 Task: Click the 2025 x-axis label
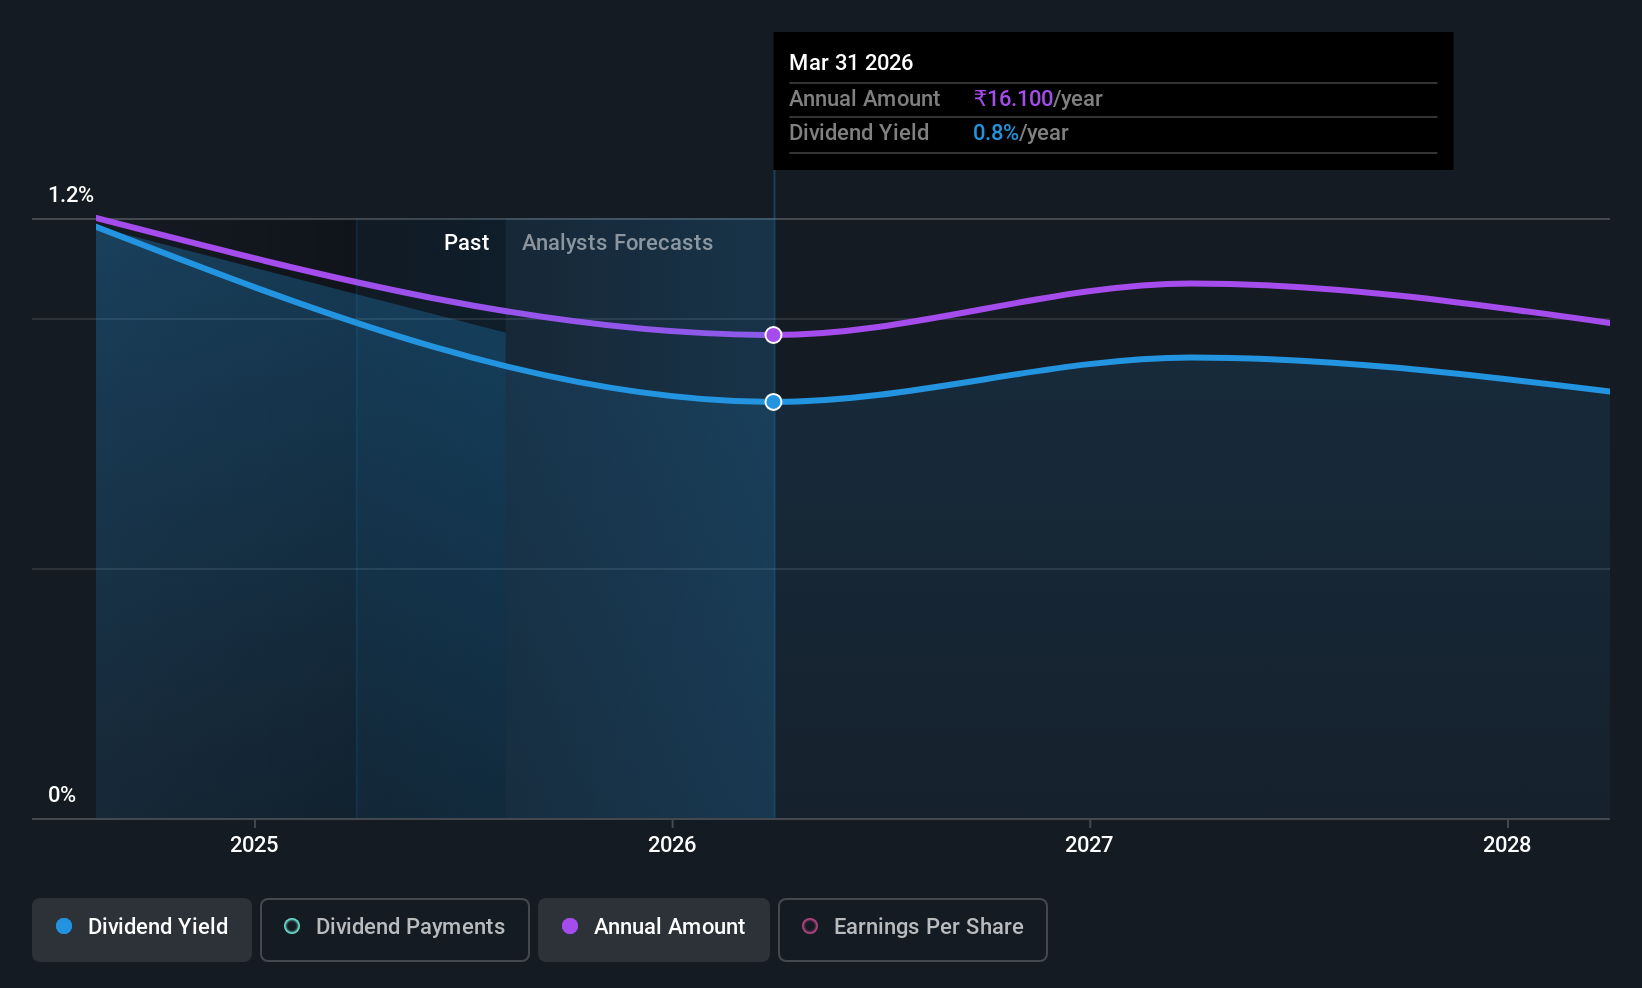coord(254,845)
